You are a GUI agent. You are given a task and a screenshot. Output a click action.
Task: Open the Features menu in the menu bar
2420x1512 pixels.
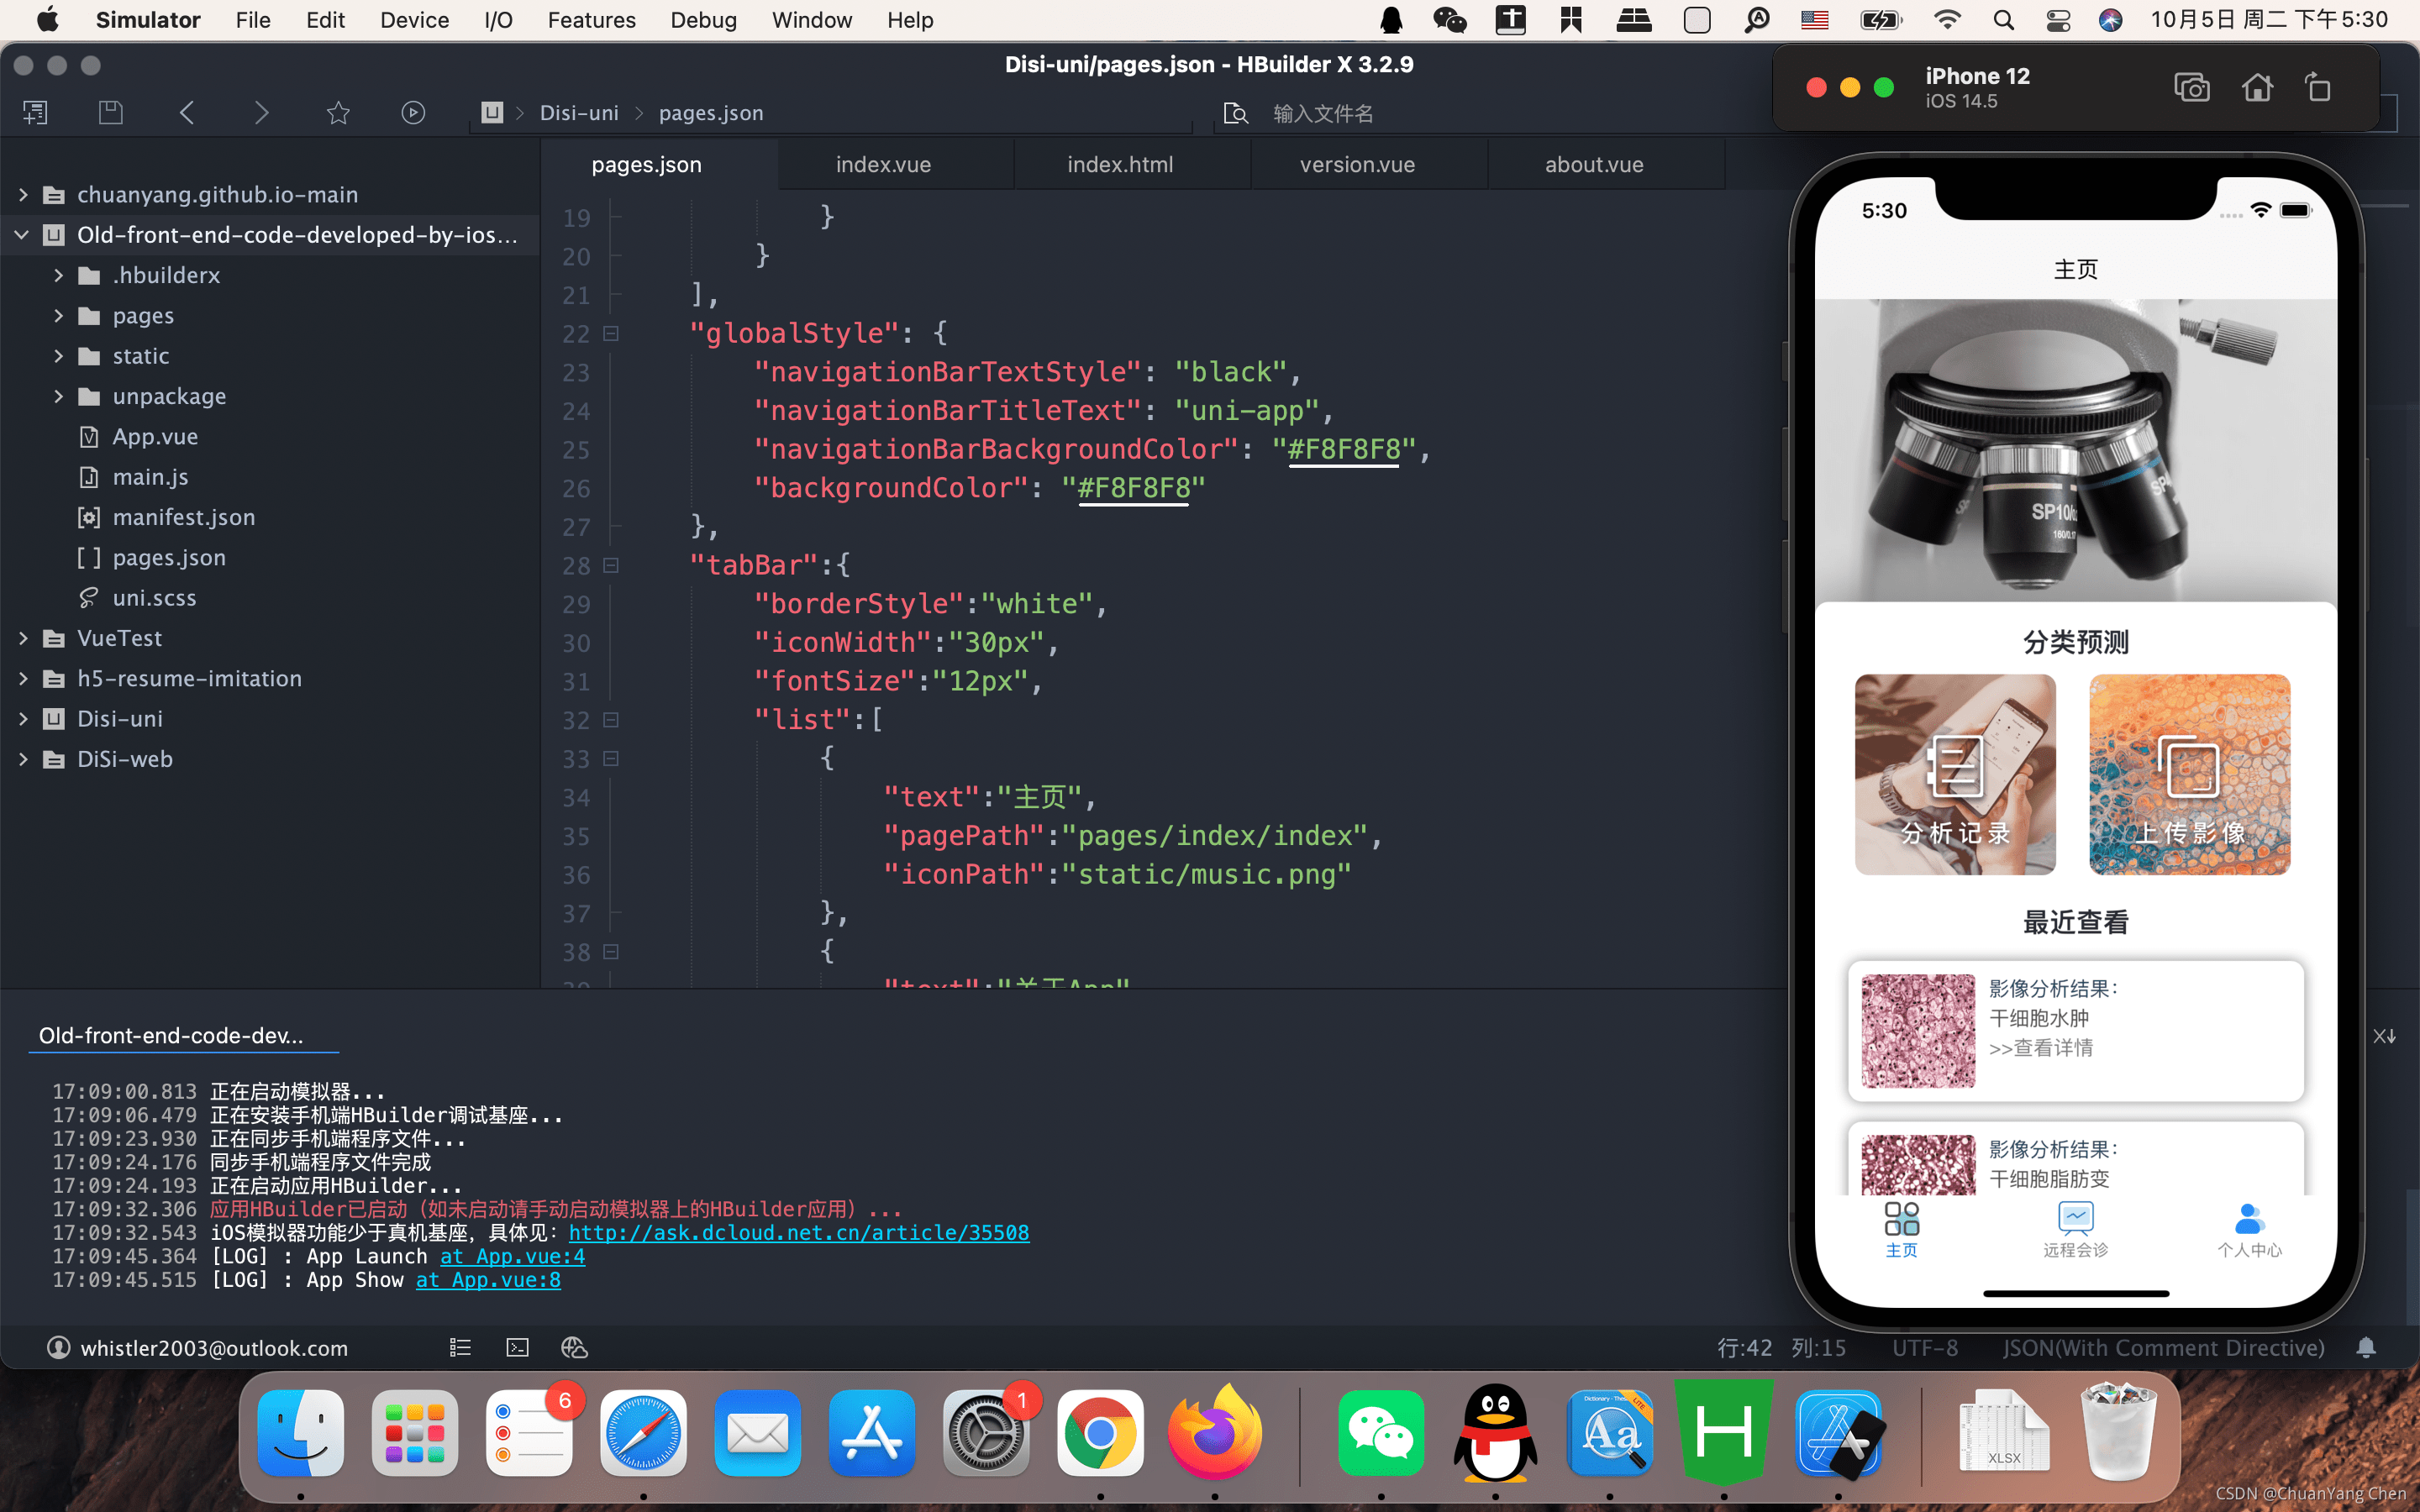click(x=591, y=20)
